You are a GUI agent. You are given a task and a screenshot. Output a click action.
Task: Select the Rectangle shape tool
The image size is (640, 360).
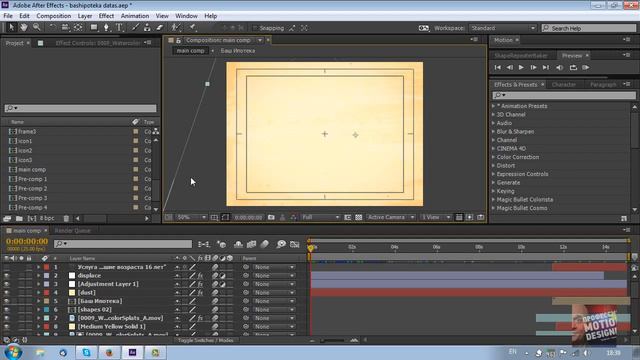coord(94,27)
